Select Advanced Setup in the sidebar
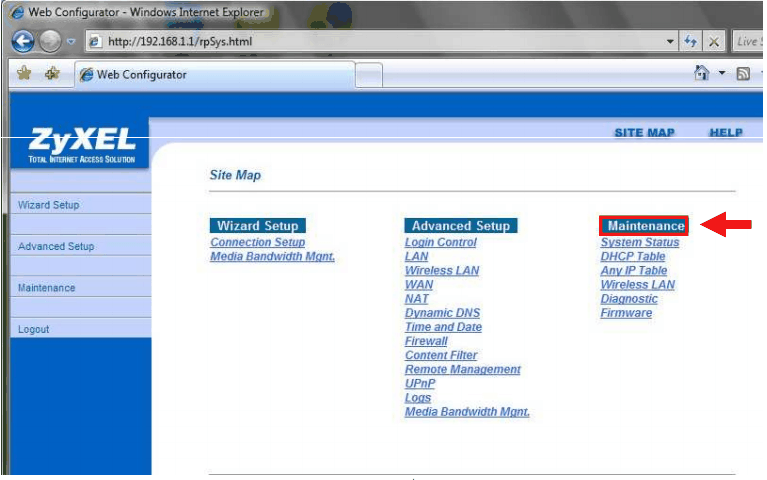 click(x=56, y=246)
